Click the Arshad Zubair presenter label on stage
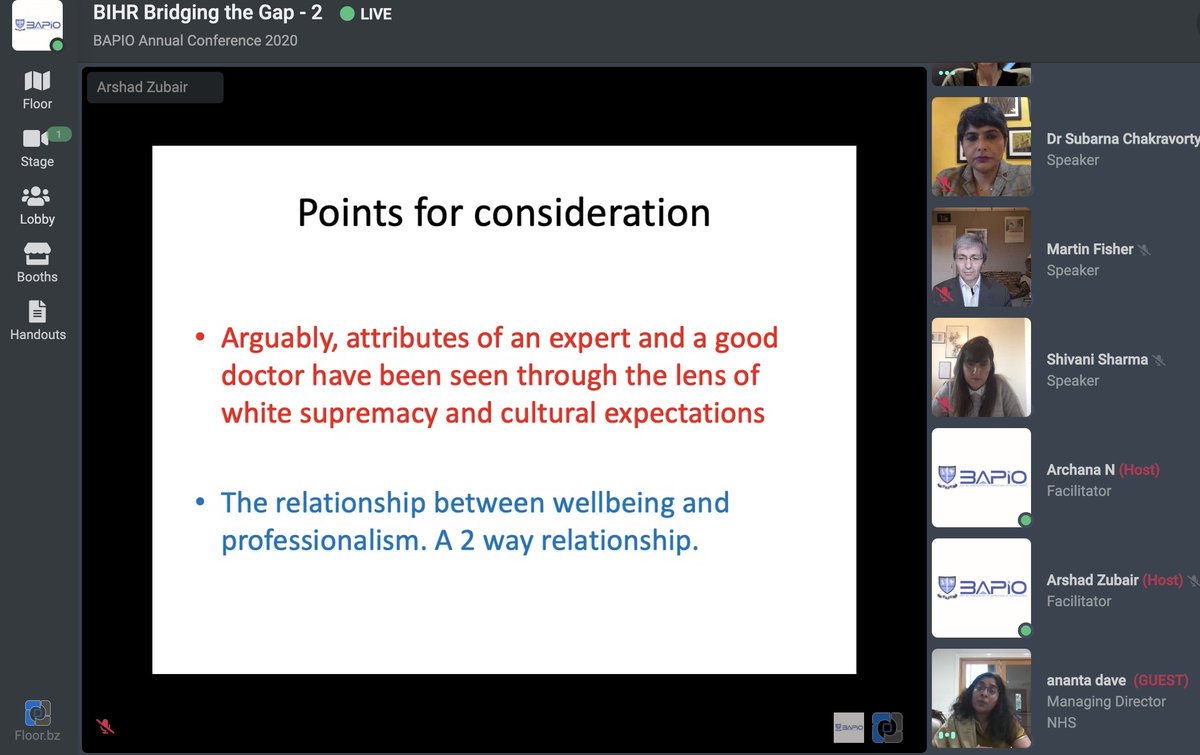The width and height of the screenshot is (1200, 755). (155, 87)
